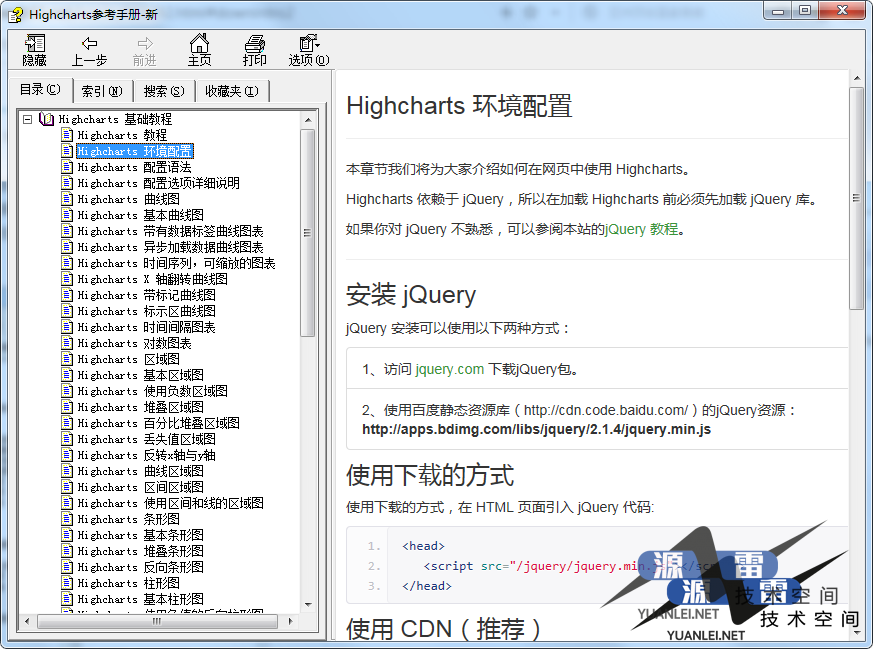Click the tree panel horizontal scrollbar thumb
Screen dimensions: 873x649
click(157, 621)
